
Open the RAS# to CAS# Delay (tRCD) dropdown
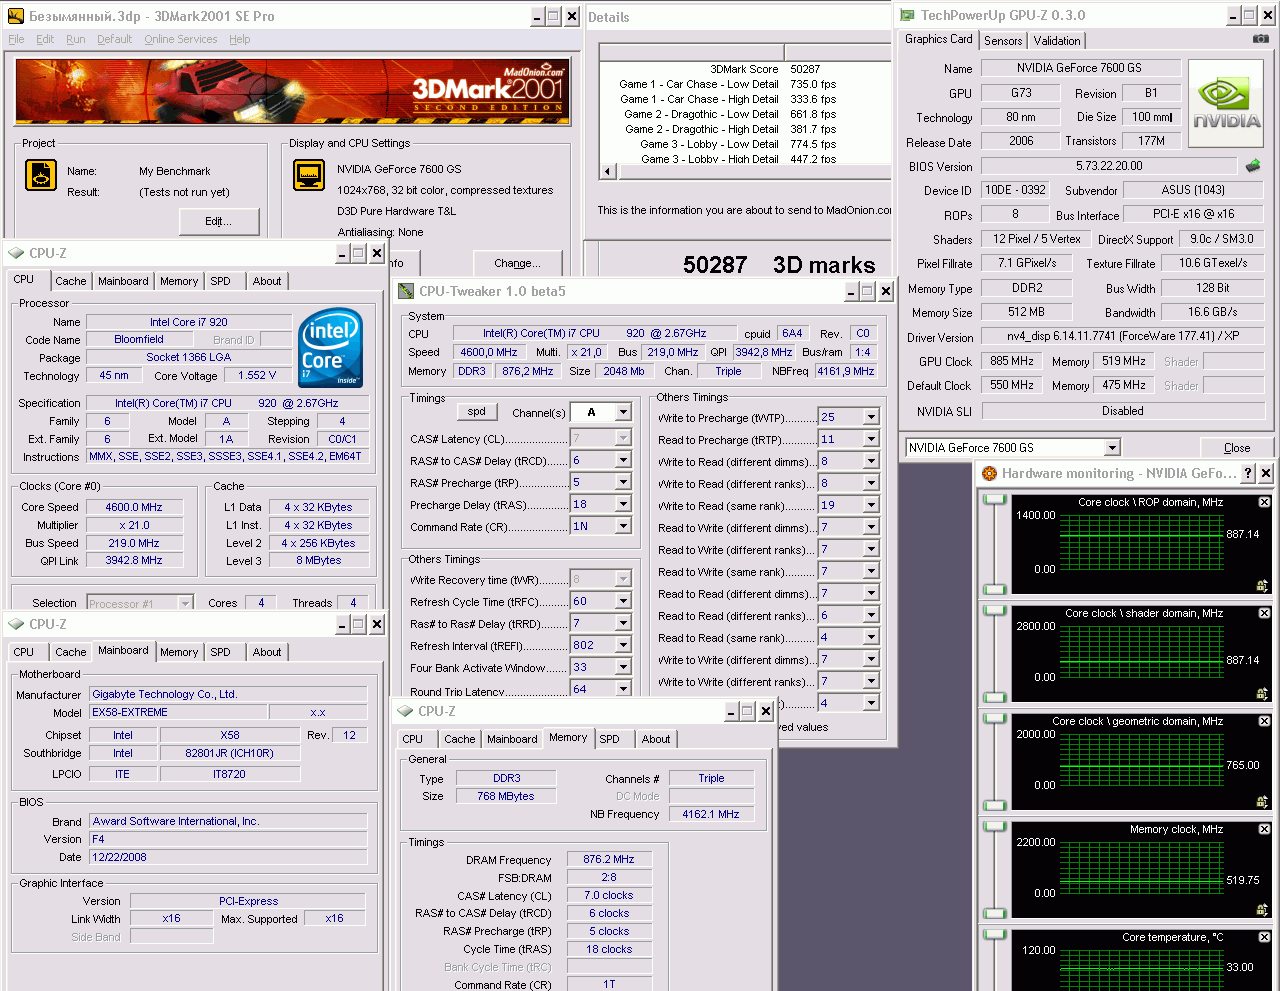pos(623,460)
